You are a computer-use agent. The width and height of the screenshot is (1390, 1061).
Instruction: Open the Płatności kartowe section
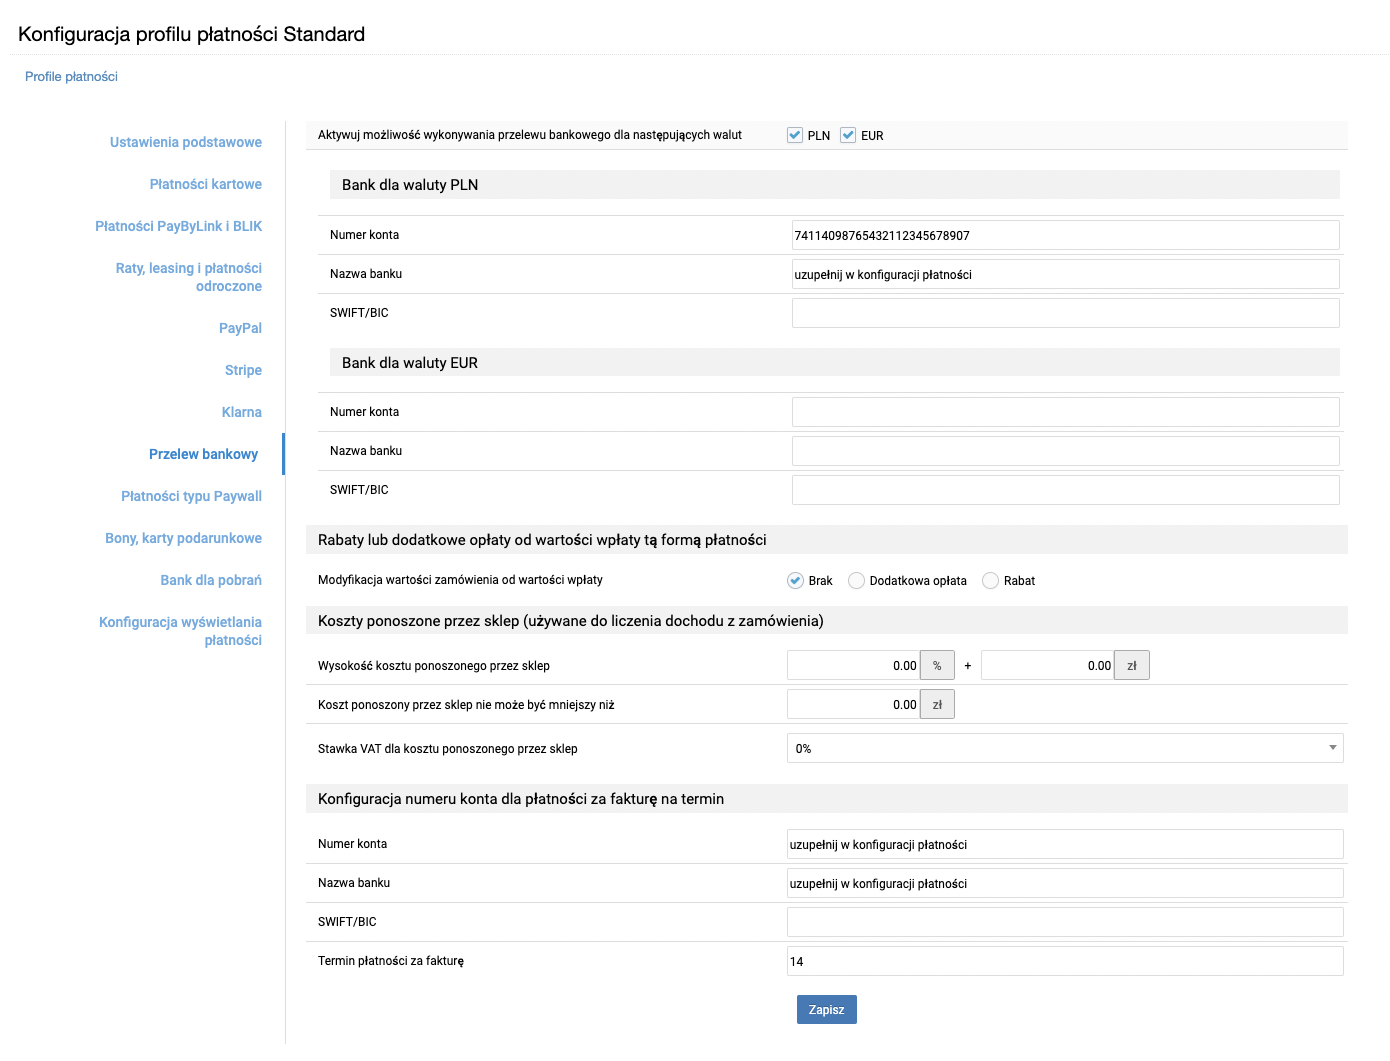pos(206,184)
